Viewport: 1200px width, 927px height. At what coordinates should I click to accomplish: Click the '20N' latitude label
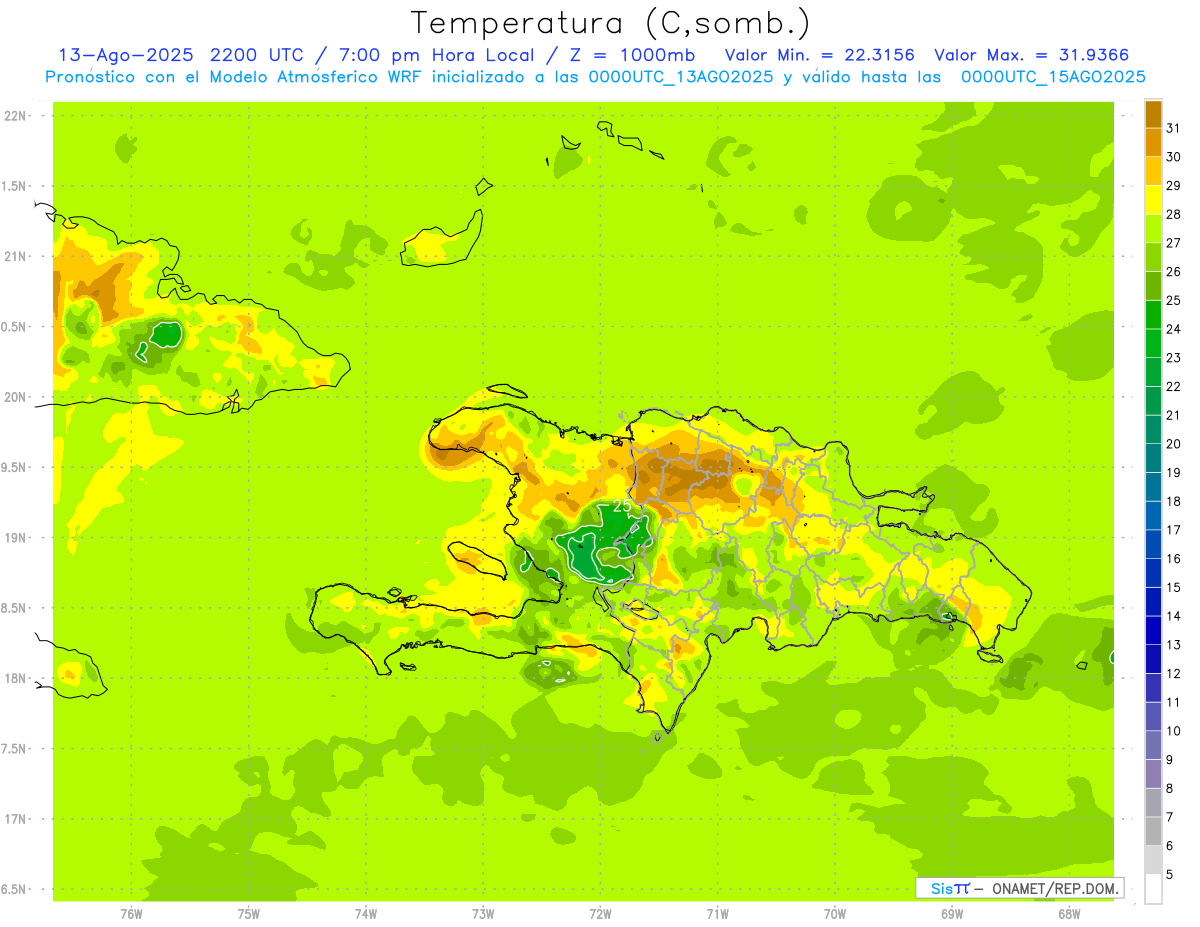coord(14,397)
